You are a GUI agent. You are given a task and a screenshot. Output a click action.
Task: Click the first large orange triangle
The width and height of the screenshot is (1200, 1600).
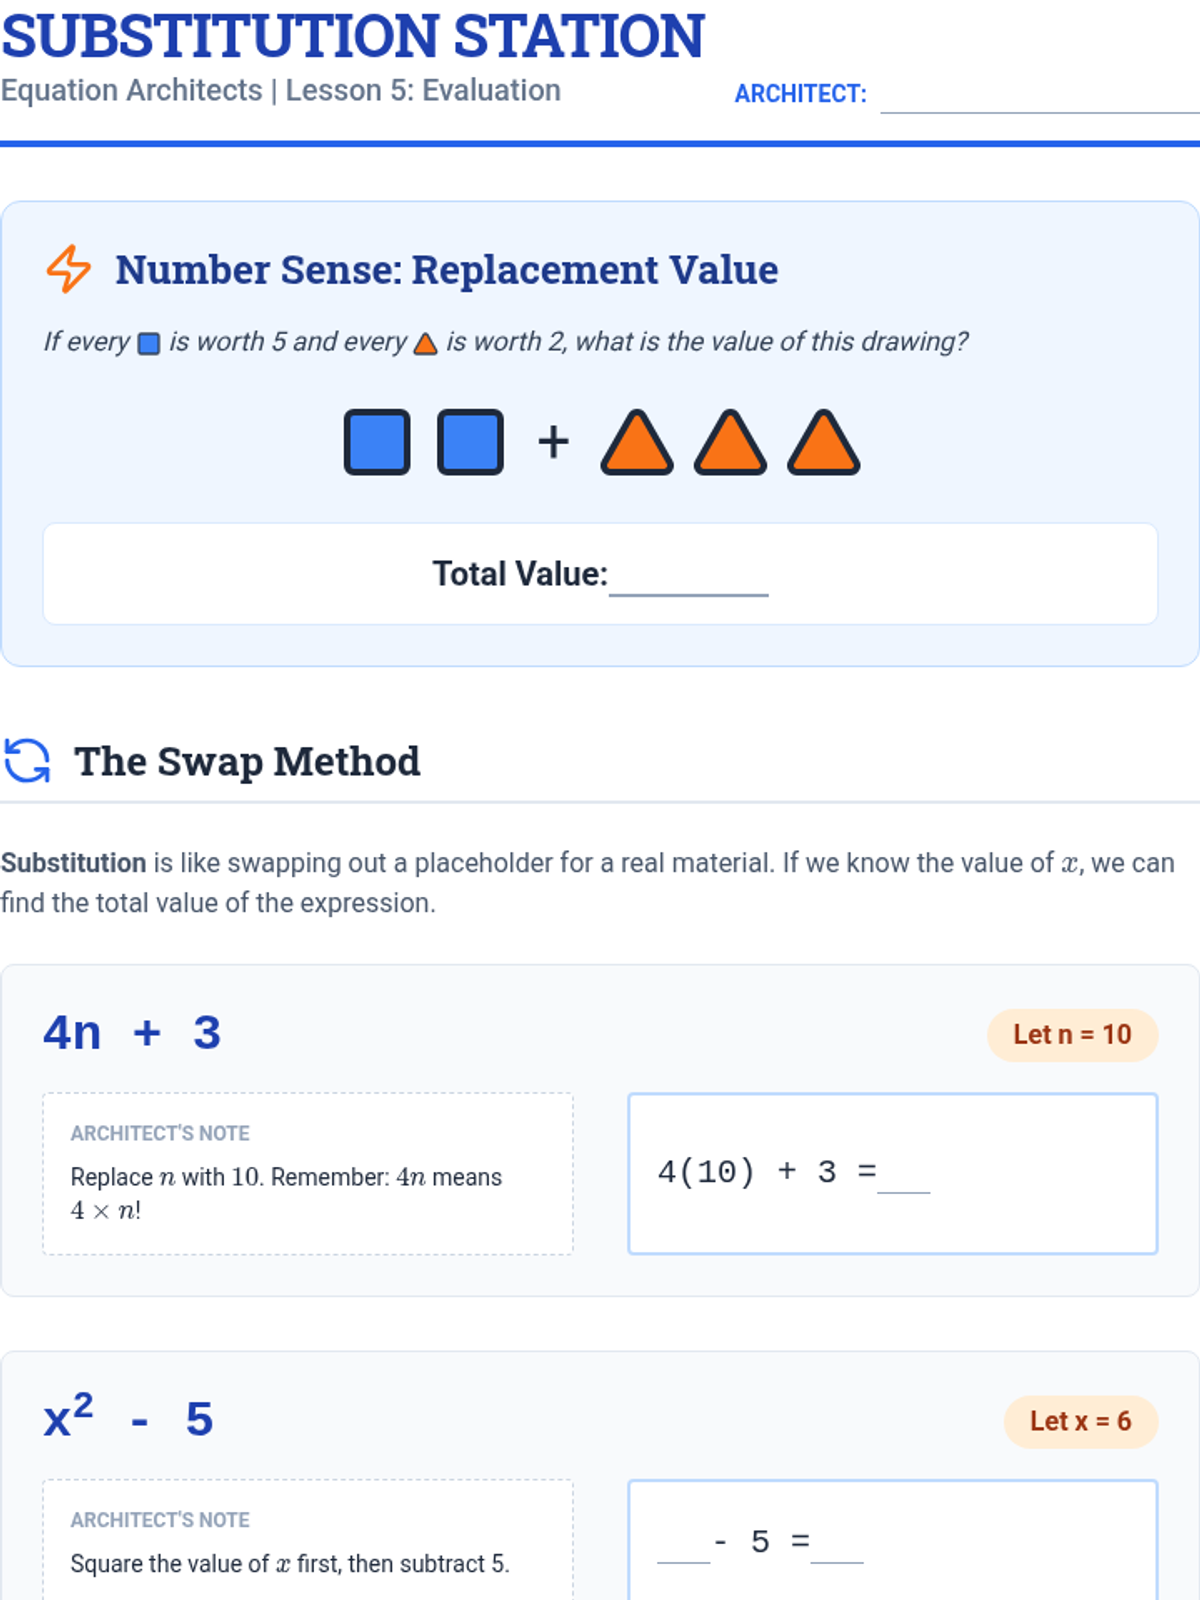click(x=637, y=442)
